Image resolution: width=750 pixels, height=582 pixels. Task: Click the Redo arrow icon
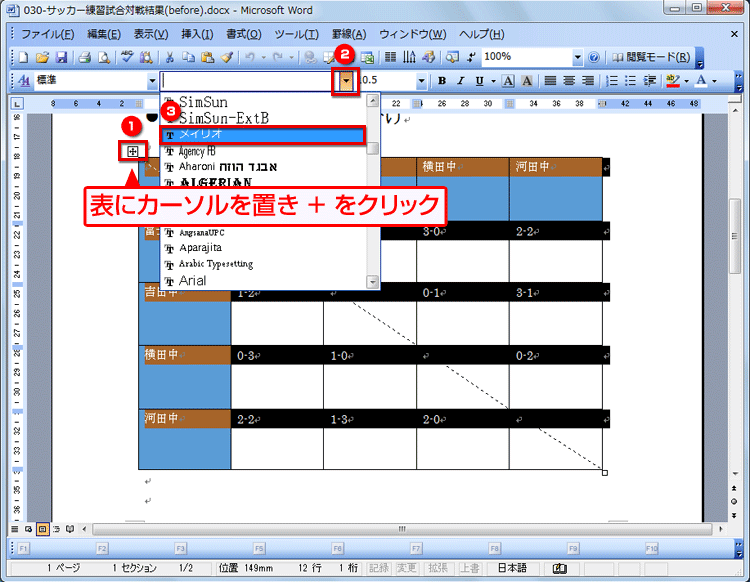[x=277, y=57]
